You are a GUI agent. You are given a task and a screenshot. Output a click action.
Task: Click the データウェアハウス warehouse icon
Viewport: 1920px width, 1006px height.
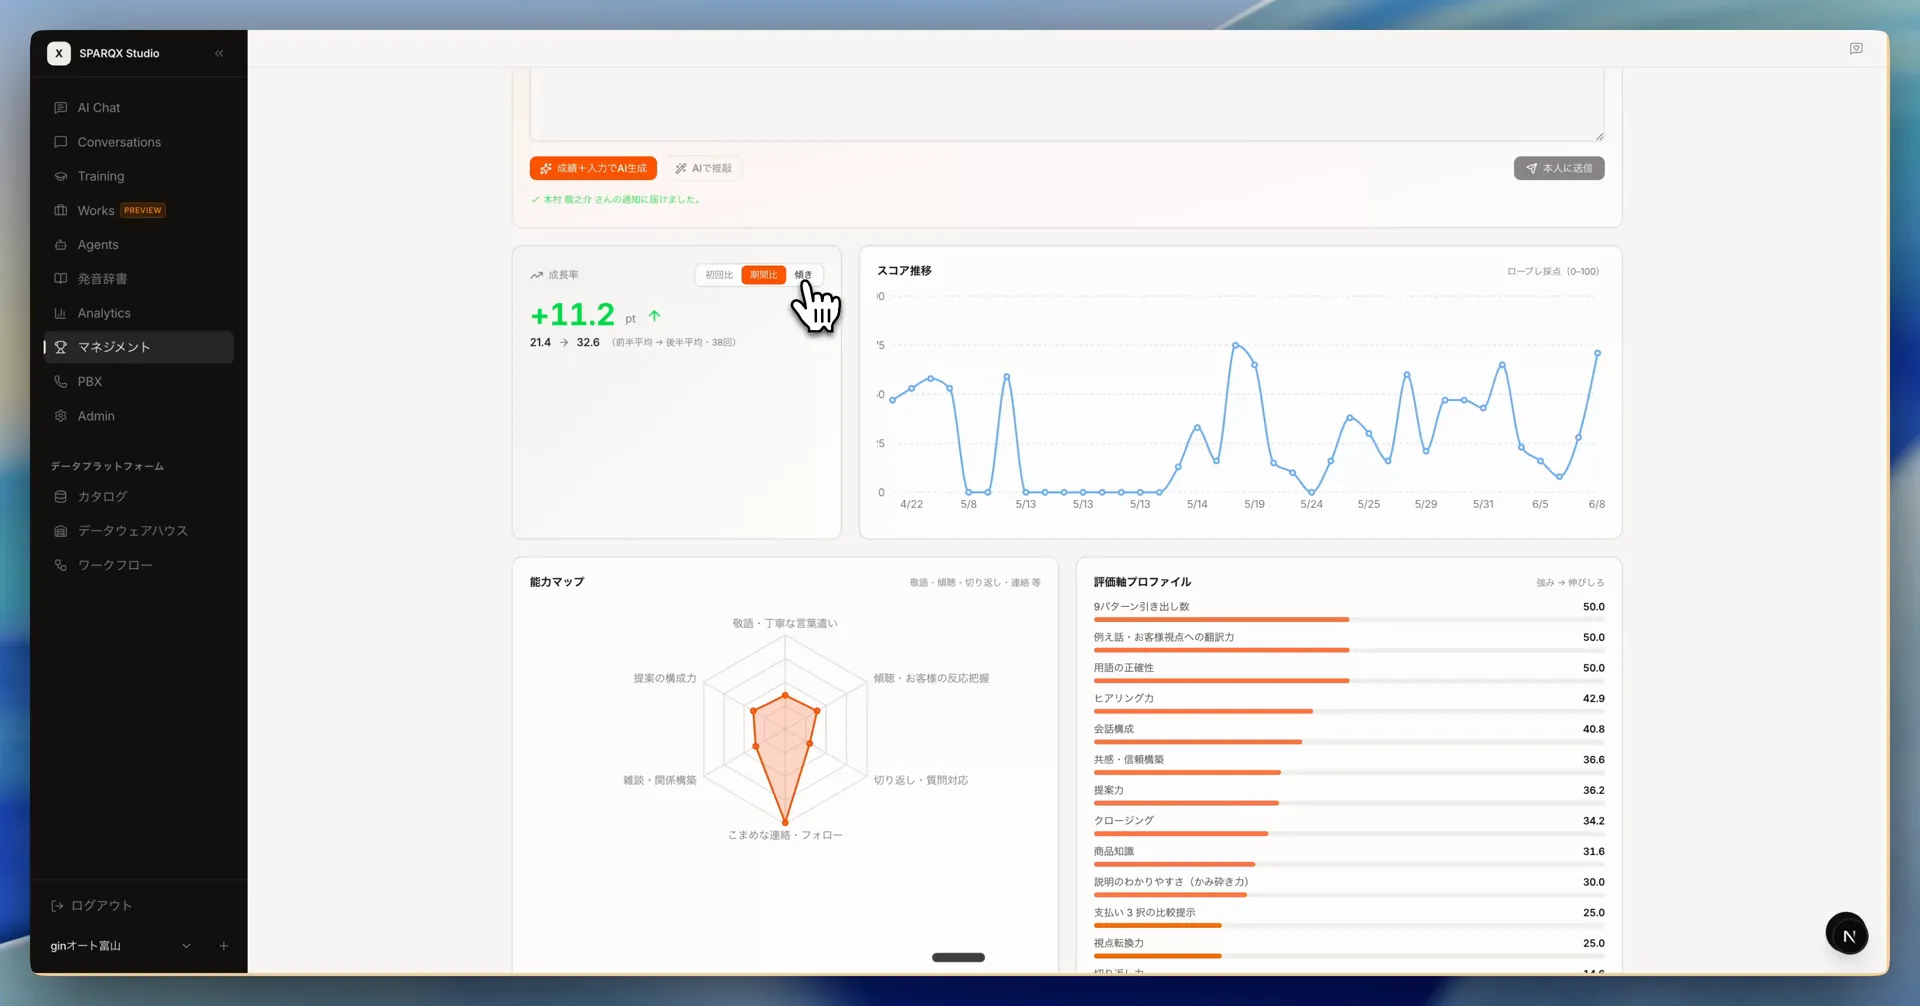61,531
